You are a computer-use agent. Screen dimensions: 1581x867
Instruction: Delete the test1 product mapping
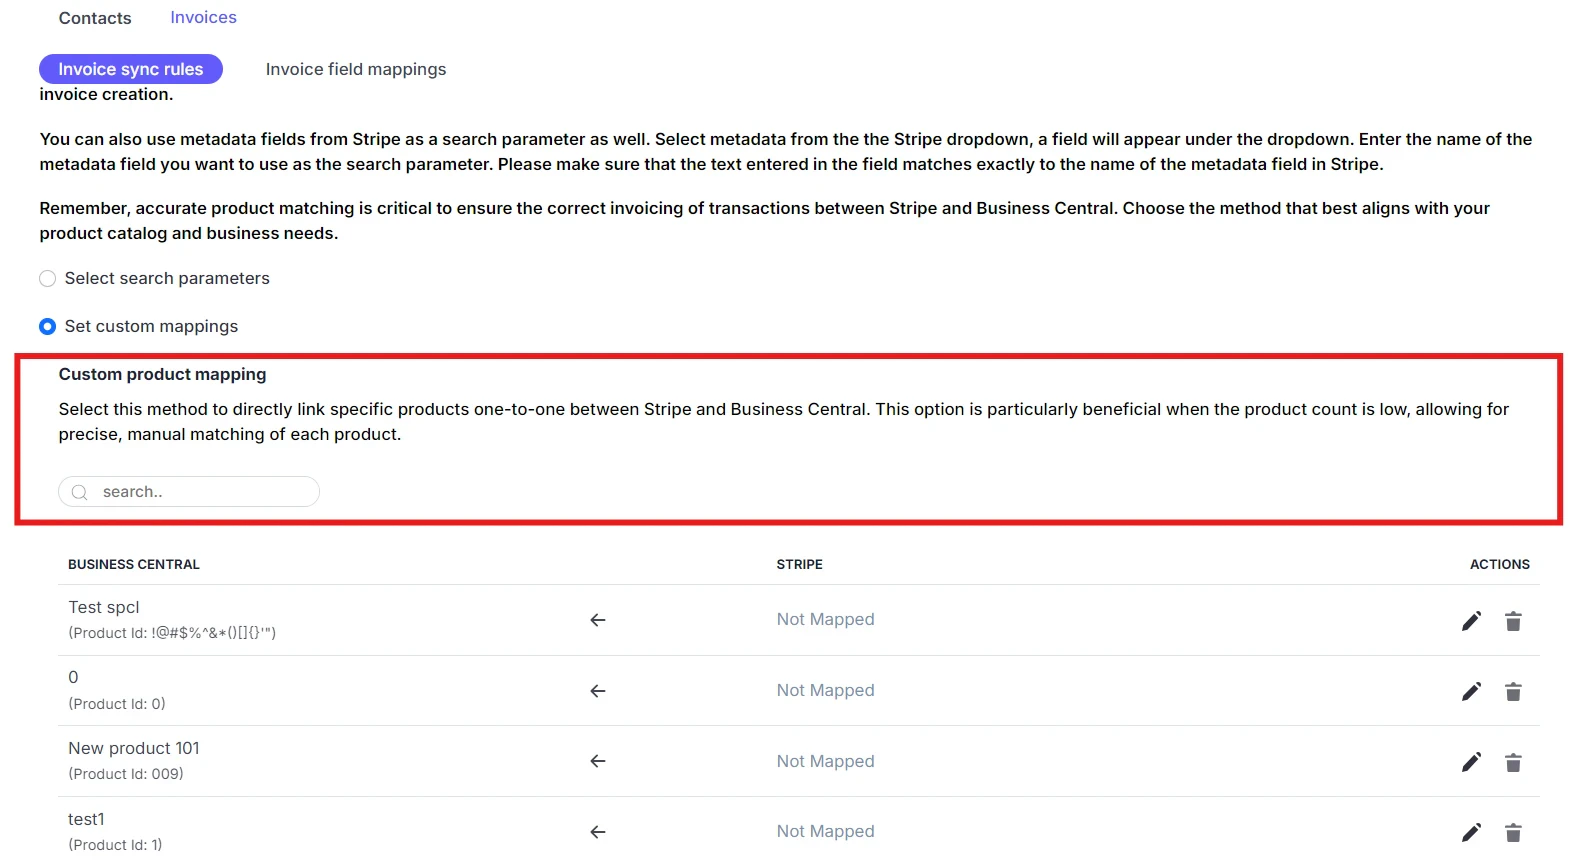click(1513, 832)
